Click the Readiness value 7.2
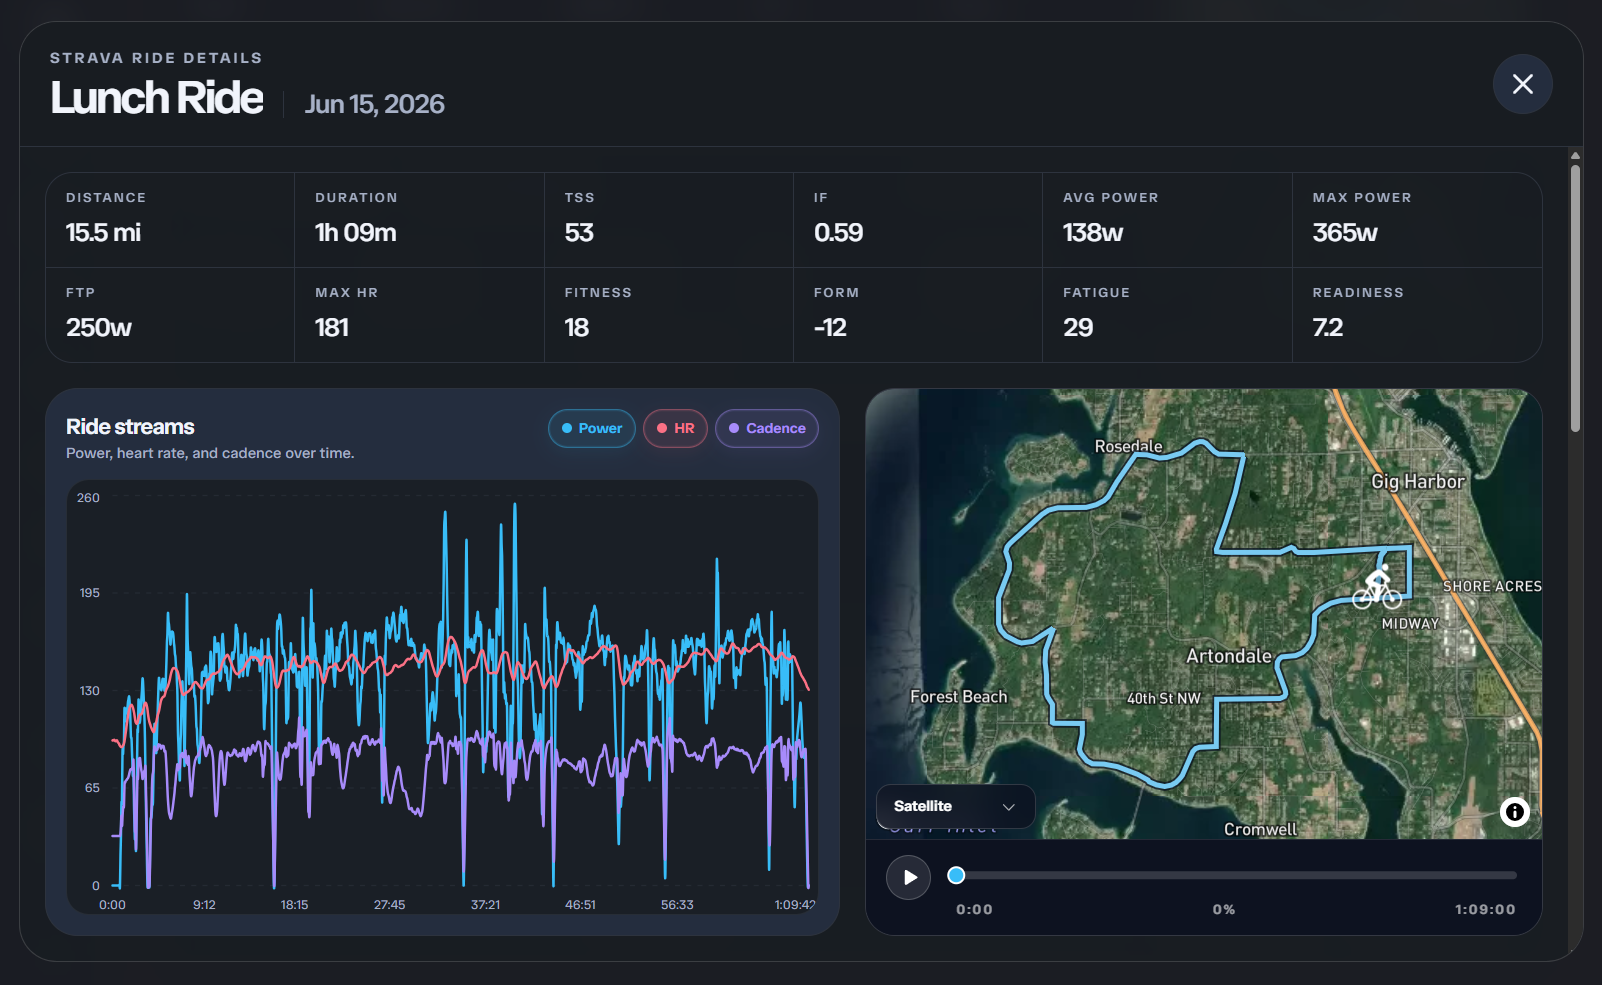This screenshot has width=1602, height=985. pos(1328,328)
